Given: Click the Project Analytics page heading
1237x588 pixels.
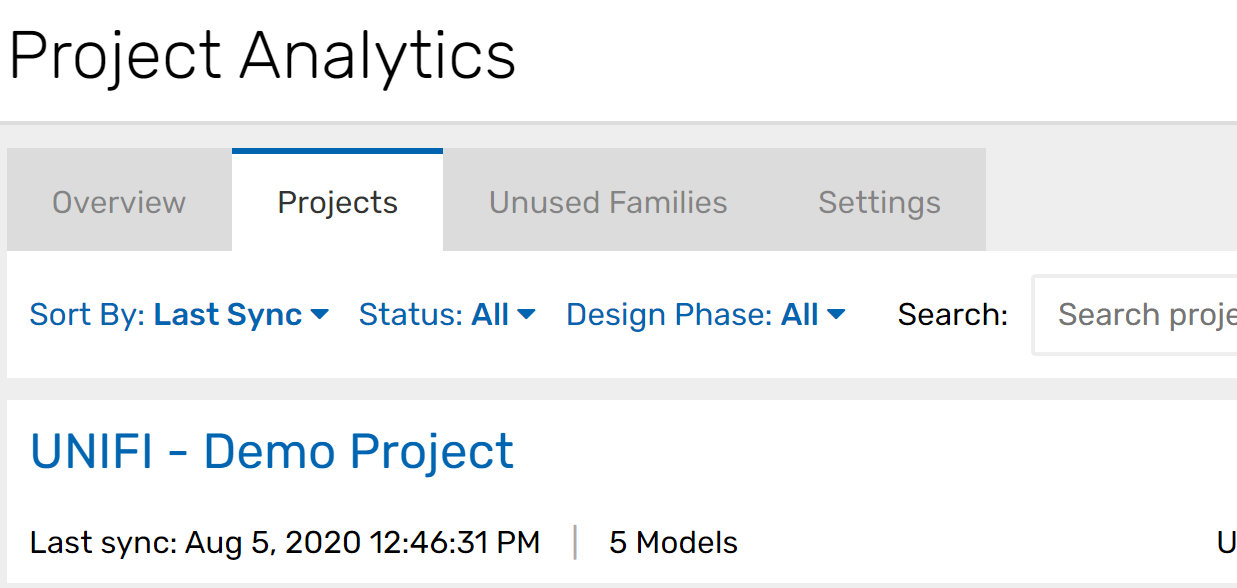Looking at the screenshot, I should [262, 55].
